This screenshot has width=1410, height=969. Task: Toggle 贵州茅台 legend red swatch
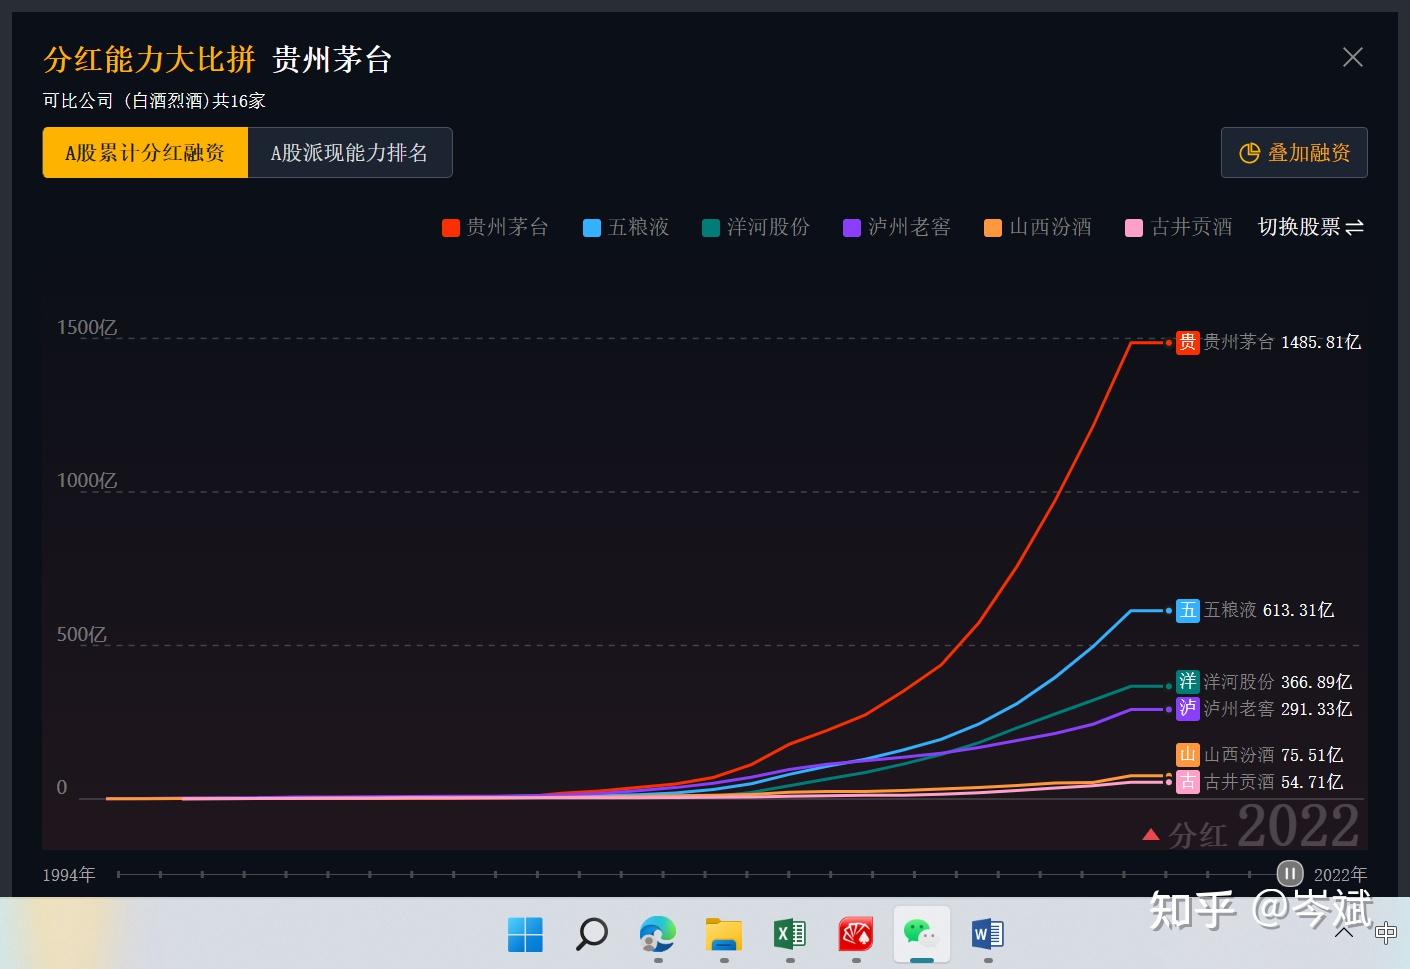(x=451, y=228)
